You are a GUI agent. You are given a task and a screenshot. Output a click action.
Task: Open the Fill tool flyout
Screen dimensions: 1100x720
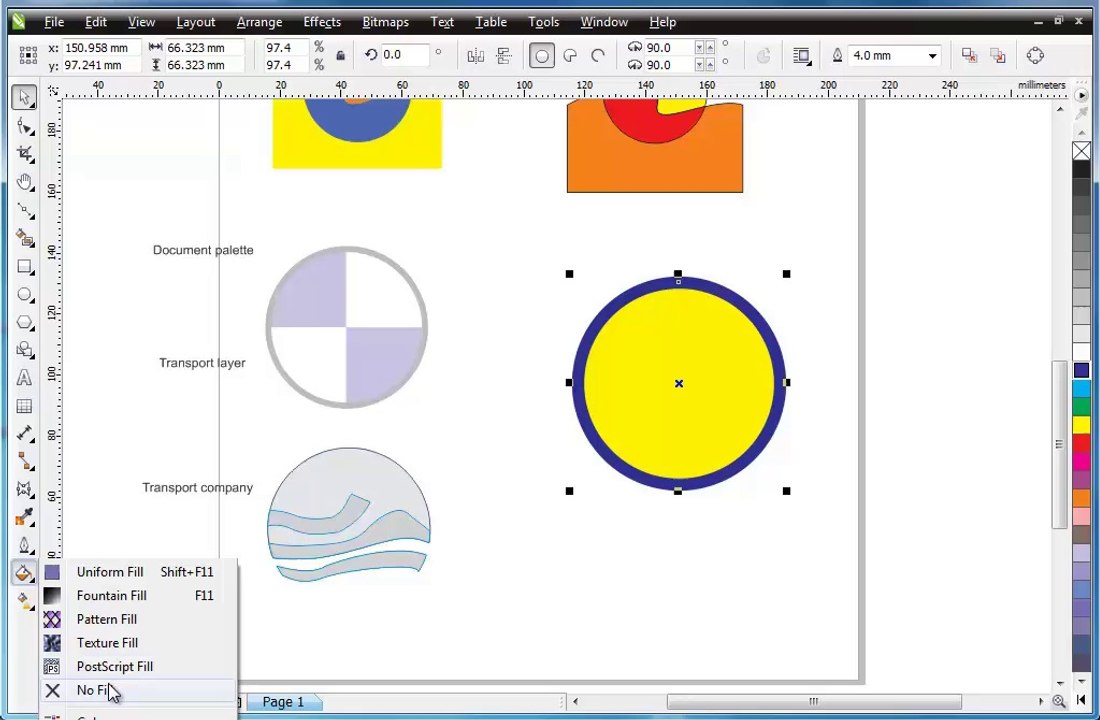click(x=24, y=573)
